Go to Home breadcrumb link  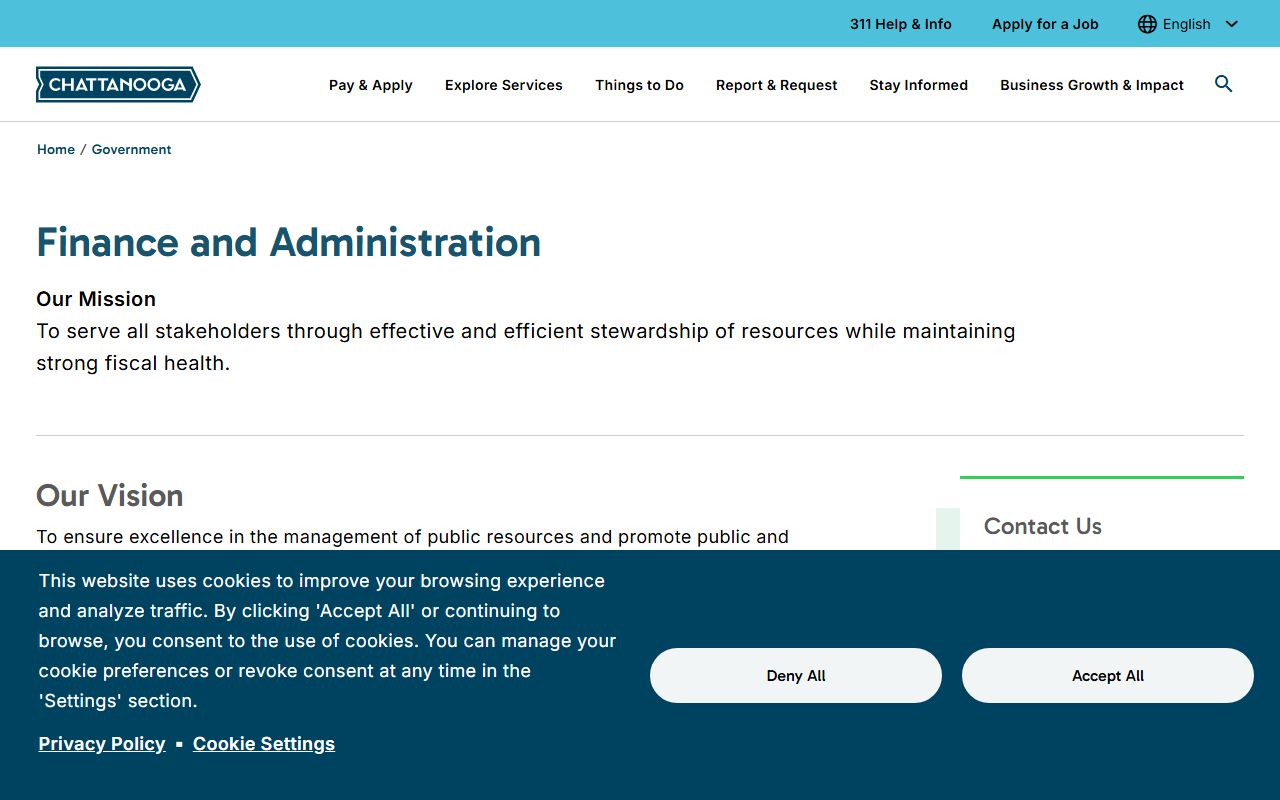click(x=56, y=149)
